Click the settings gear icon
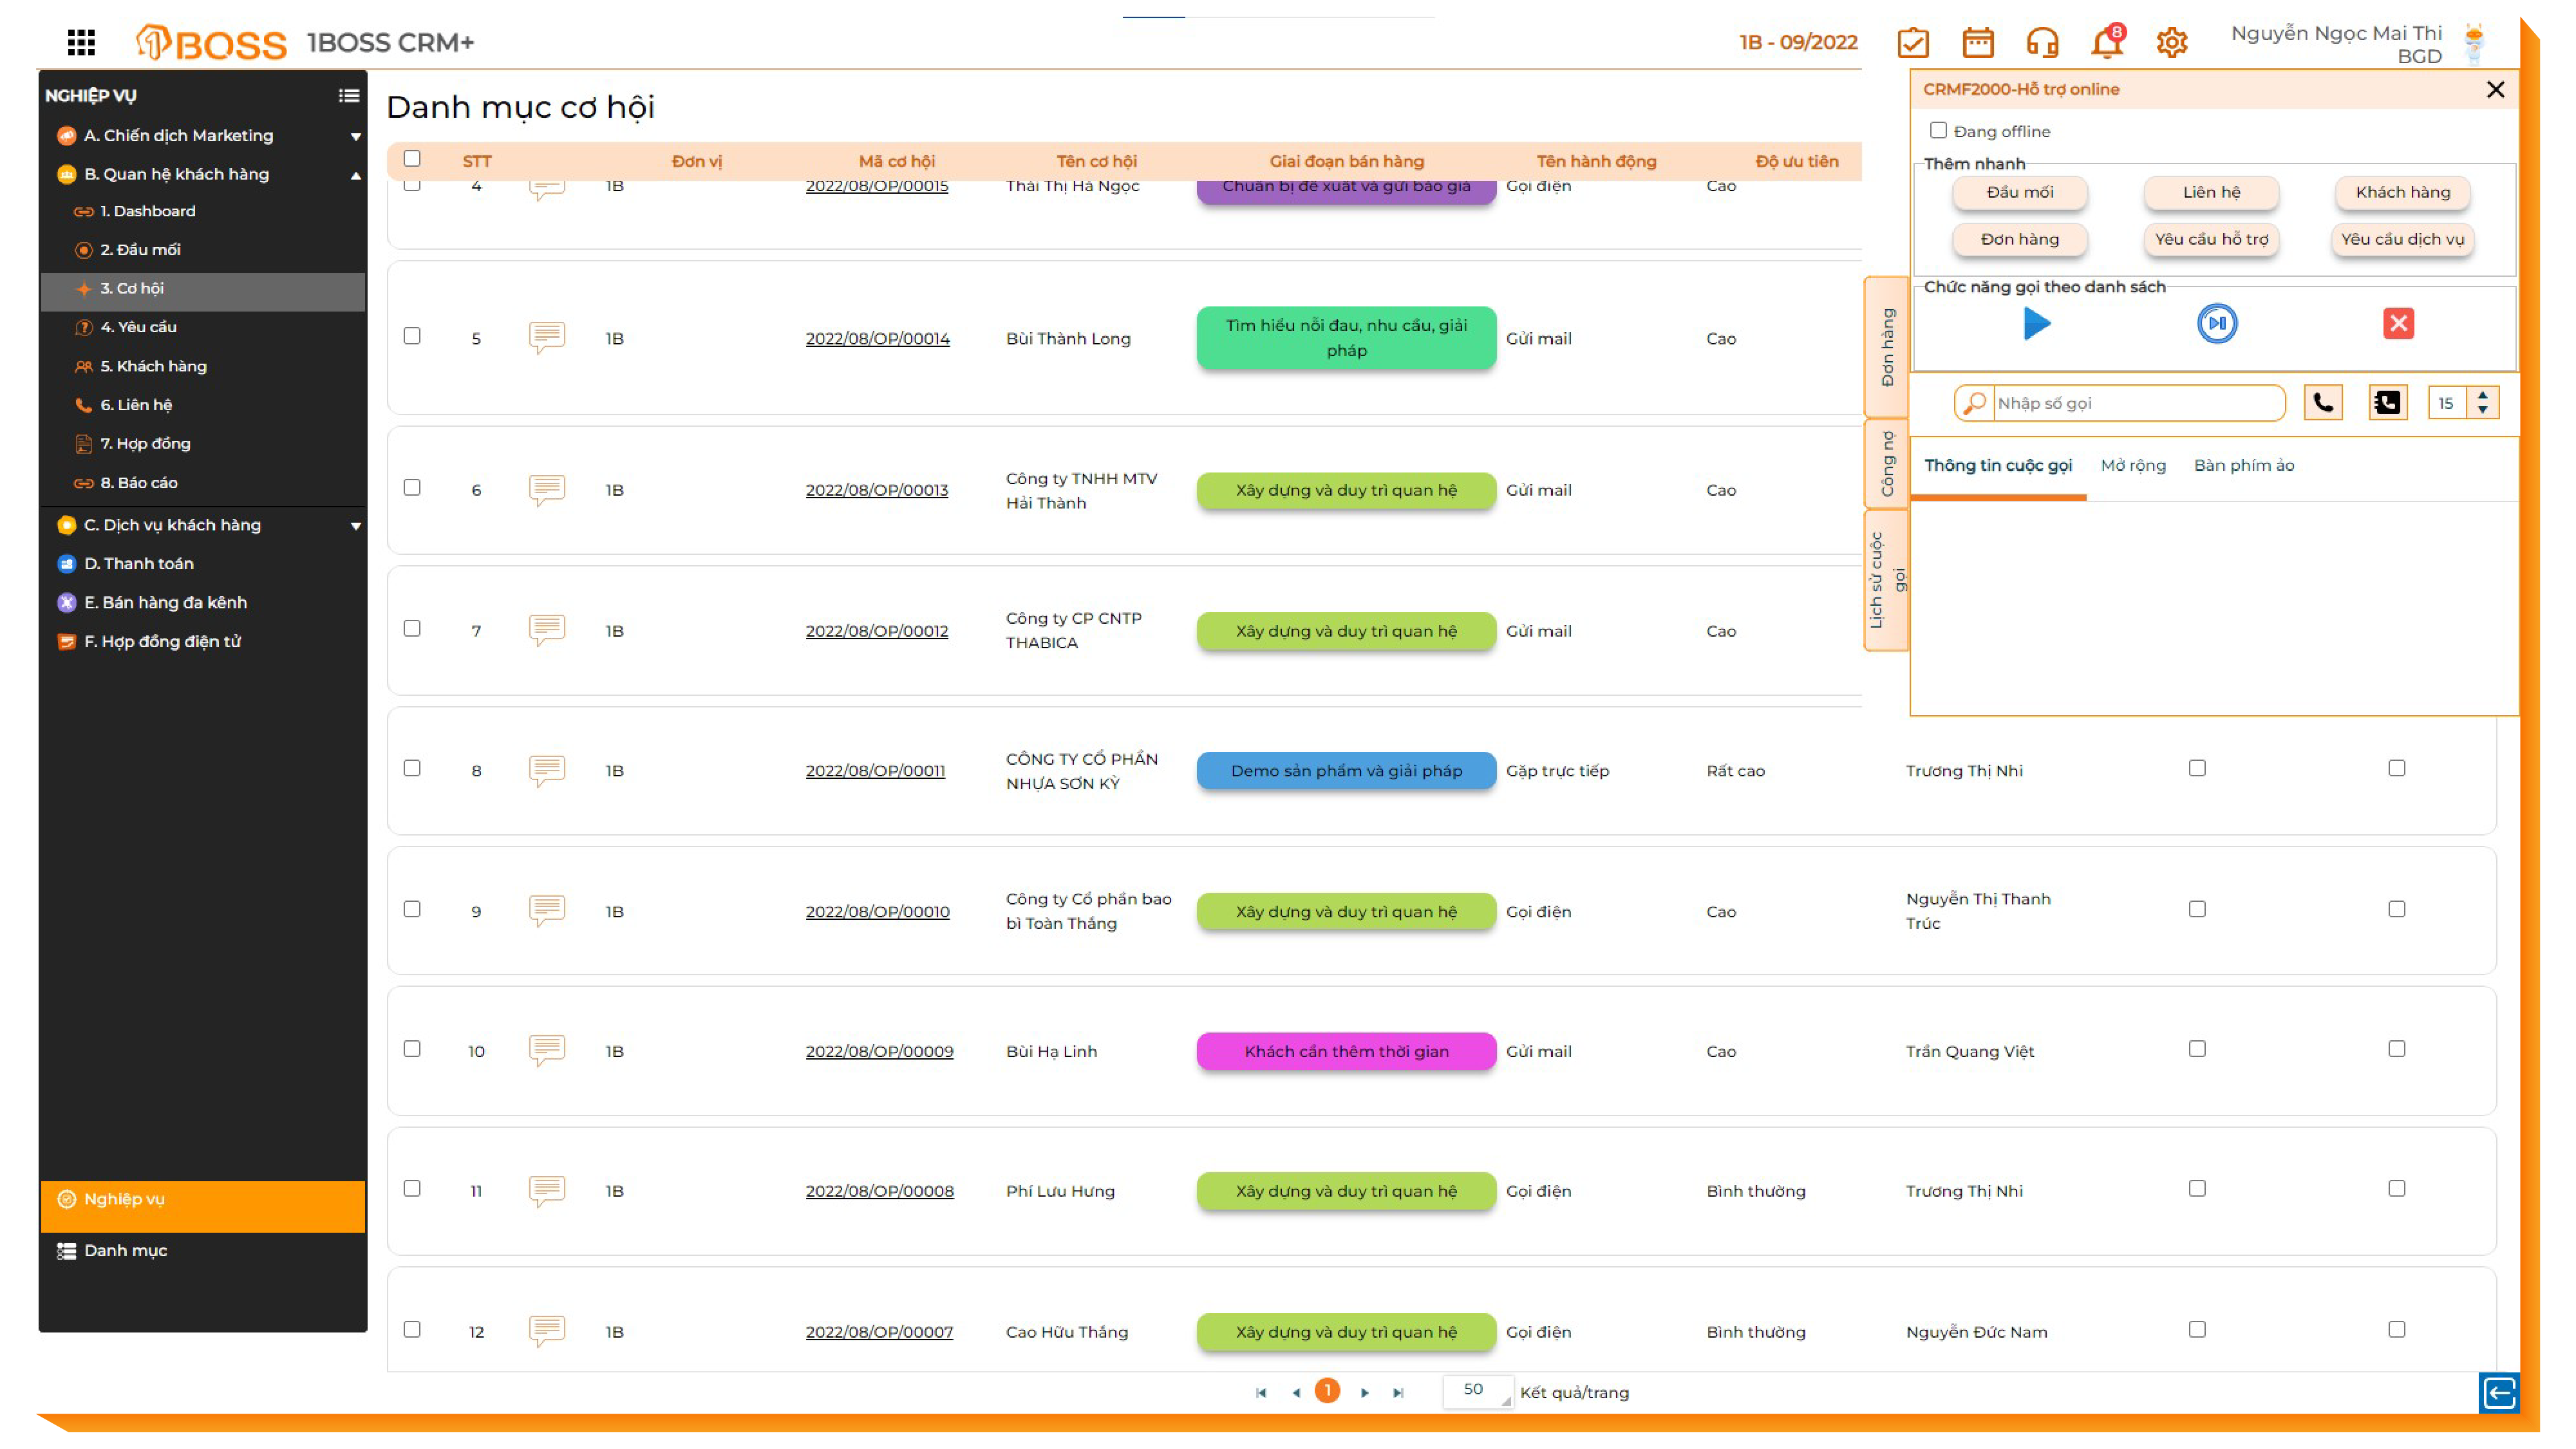Screen dimensions: 2576x1449 (x=2171, y=43)
